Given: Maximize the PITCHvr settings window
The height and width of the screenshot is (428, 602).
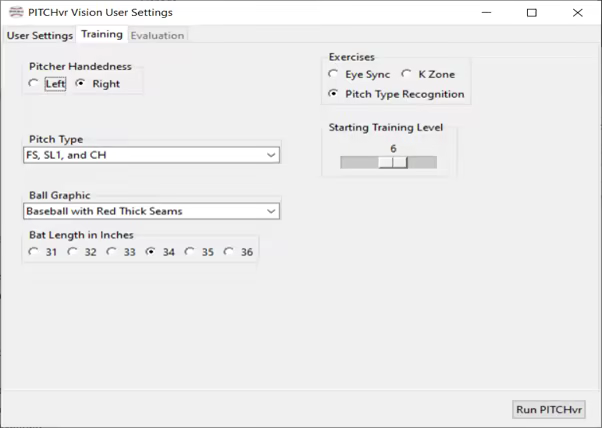Looking at the screenshot, I should tap(531, 13).
